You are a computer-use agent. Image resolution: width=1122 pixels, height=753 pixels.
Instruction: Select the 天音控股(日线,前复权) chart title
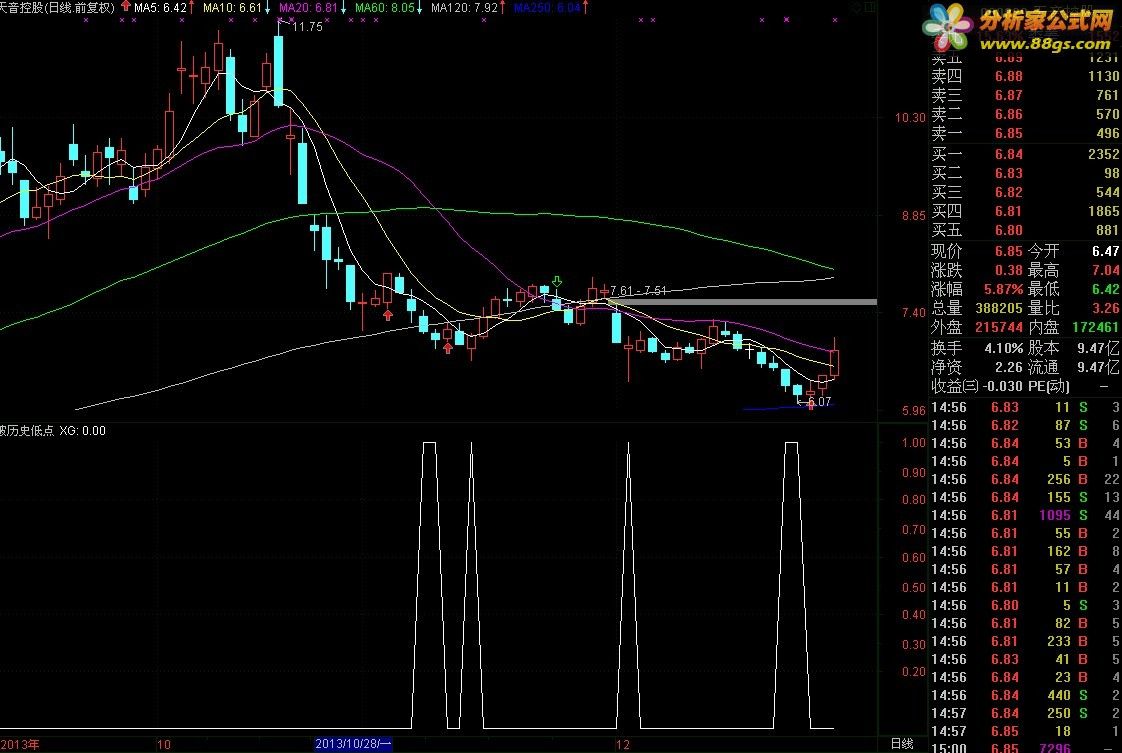point(57,8)
